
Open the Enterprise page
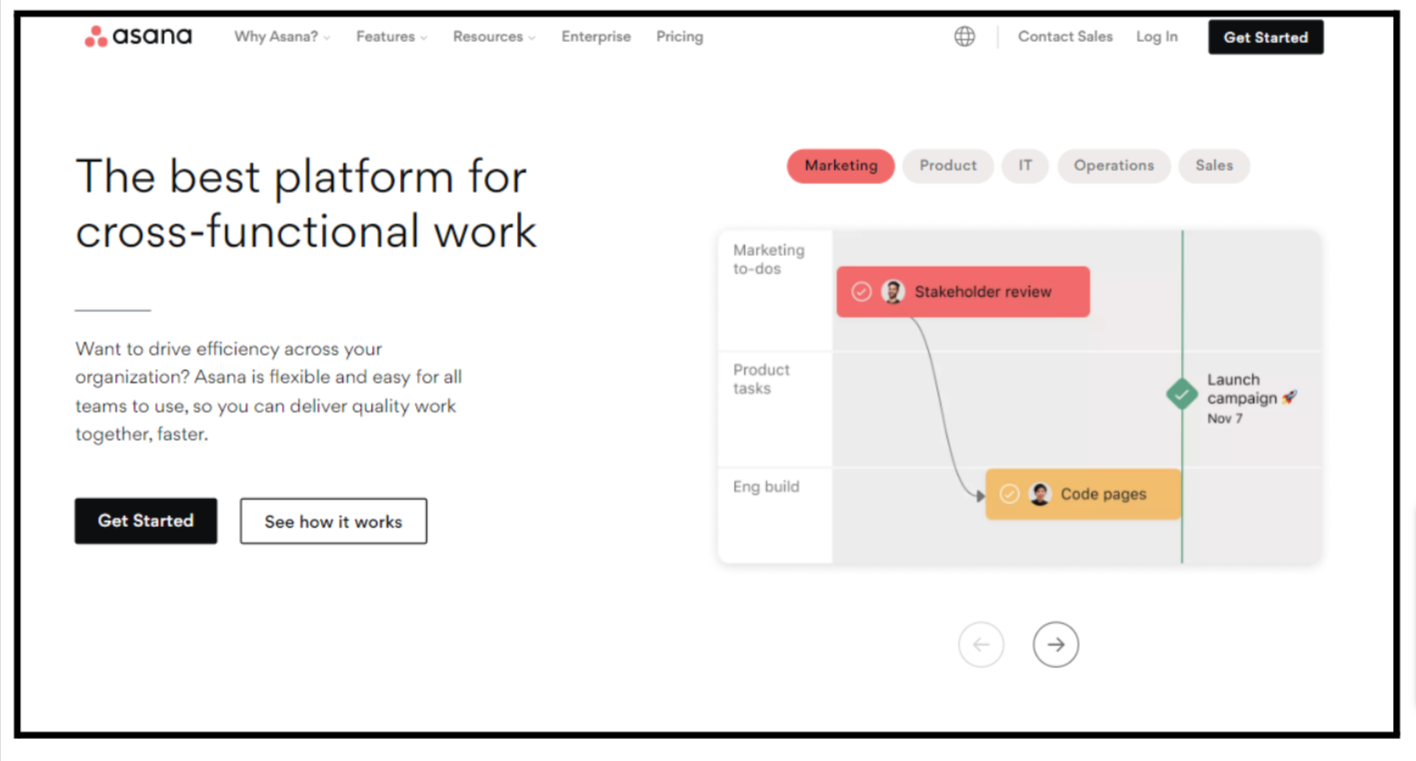596,37
